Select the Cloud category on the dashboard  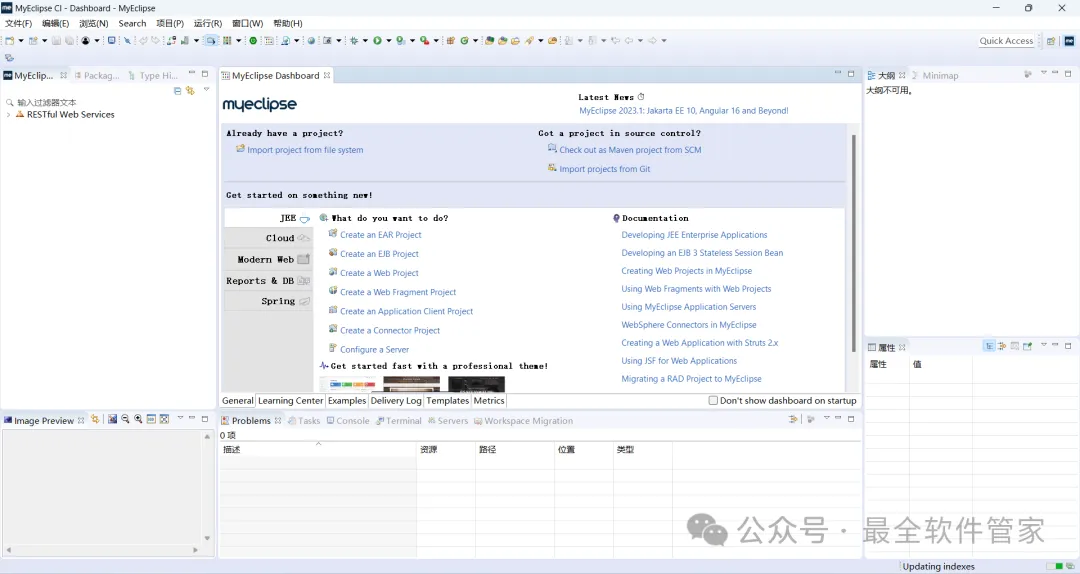pyautogui.click(x=268, y=238)
